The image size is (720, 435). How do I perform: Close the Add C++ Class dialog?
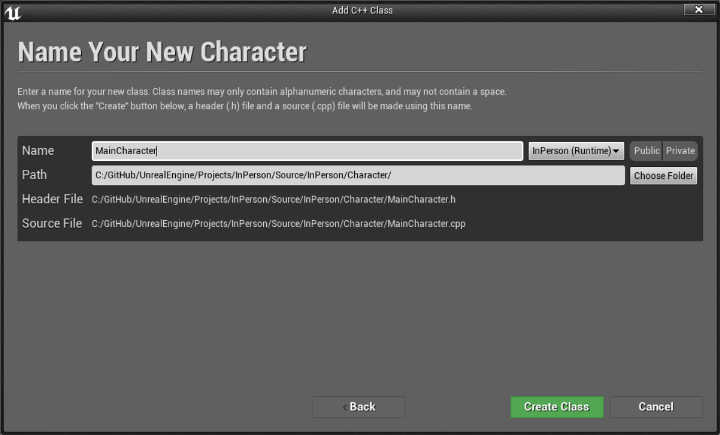698,9
